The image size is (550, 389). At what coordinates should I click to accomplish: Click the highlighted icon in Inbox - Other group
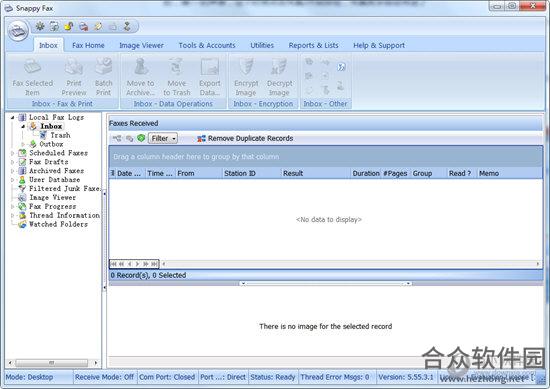pyautogui.click(x=341, y=67)
